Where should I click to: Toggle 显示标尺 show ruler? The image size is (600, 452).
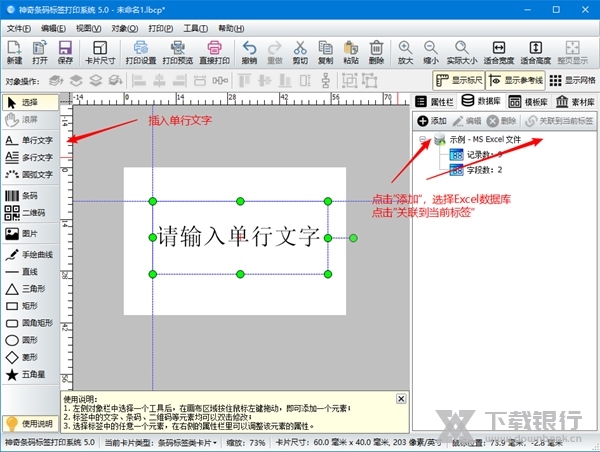[459, 81]
